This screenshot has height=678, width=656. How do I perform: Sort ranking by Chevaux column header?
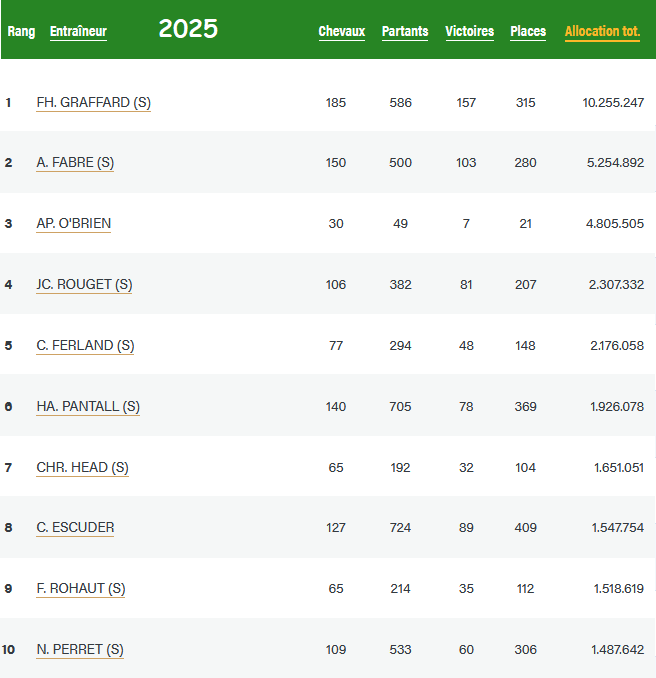coord(341,31)
